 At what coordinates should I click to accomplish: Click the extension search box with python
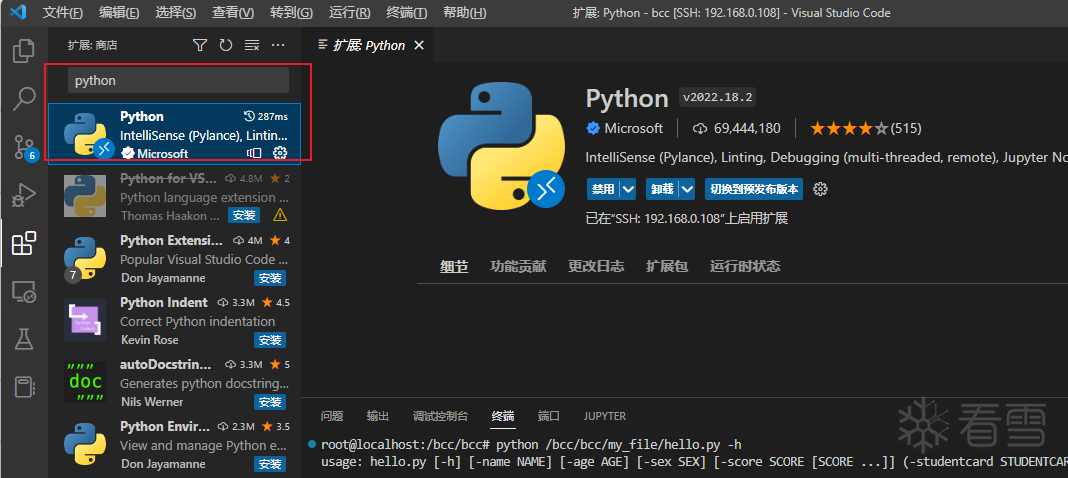click(178, 80)
